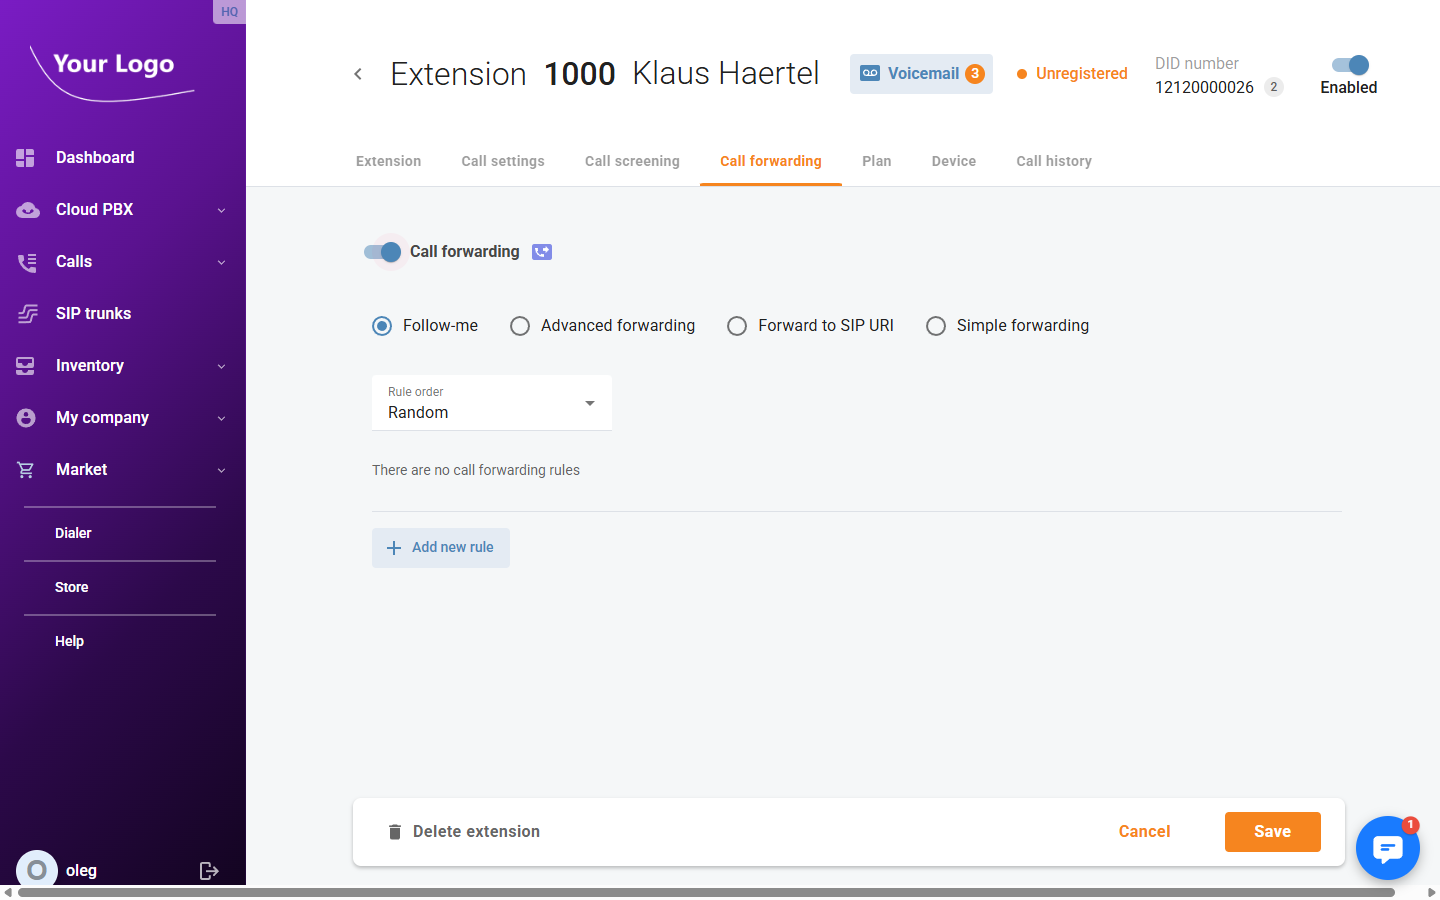Click the SIP trunks icon in sidebar
The width and height of the screenshot is (1440, 900).
(27, 314)
